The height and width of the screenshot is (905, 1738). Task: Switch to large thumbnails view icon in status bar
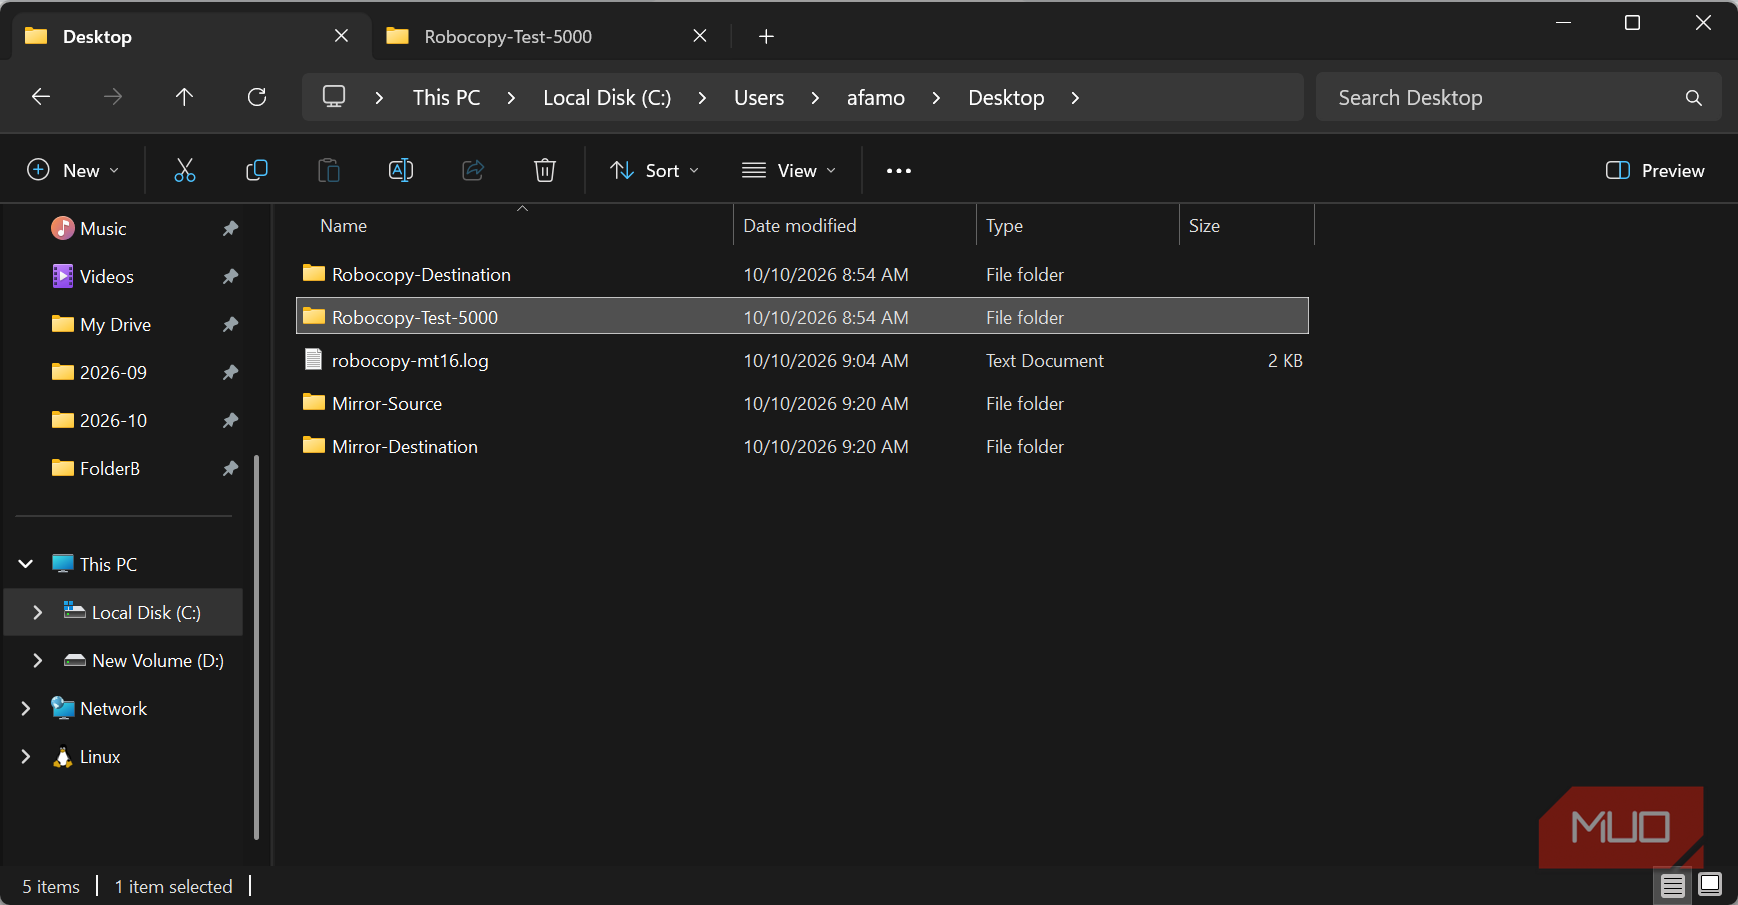point(1710,884)
